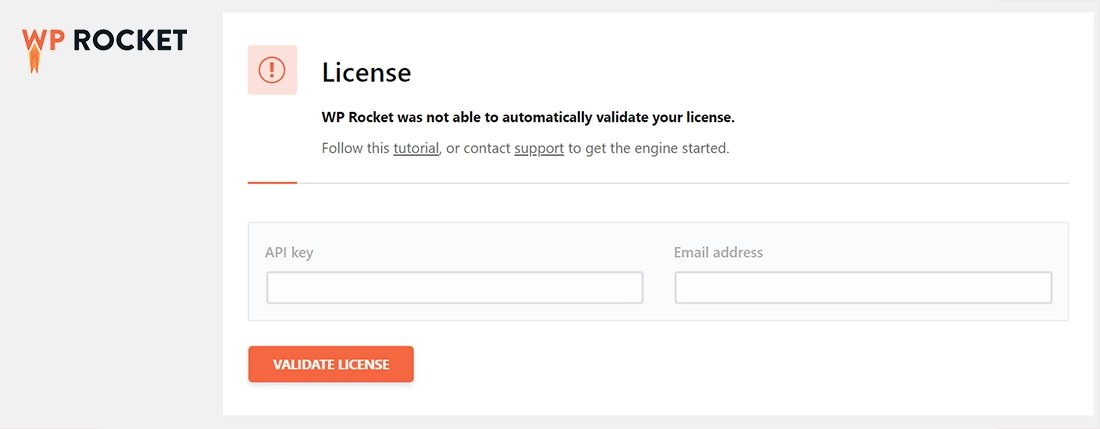Focus the API key input field

pyautogui.click(x=454, y=288)
